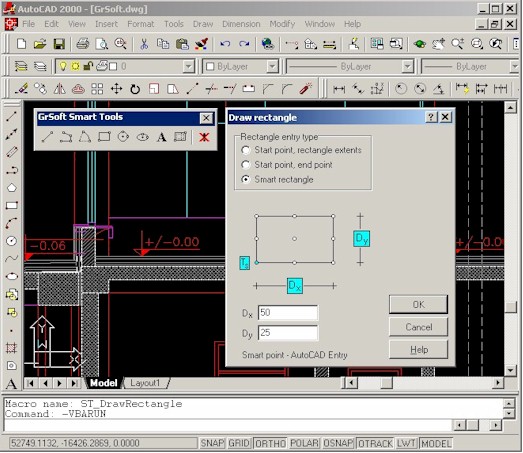The width and height of the screenshot is (523, 453).
Task: Click the MODEL status bar button
Action: pos(436,443)
